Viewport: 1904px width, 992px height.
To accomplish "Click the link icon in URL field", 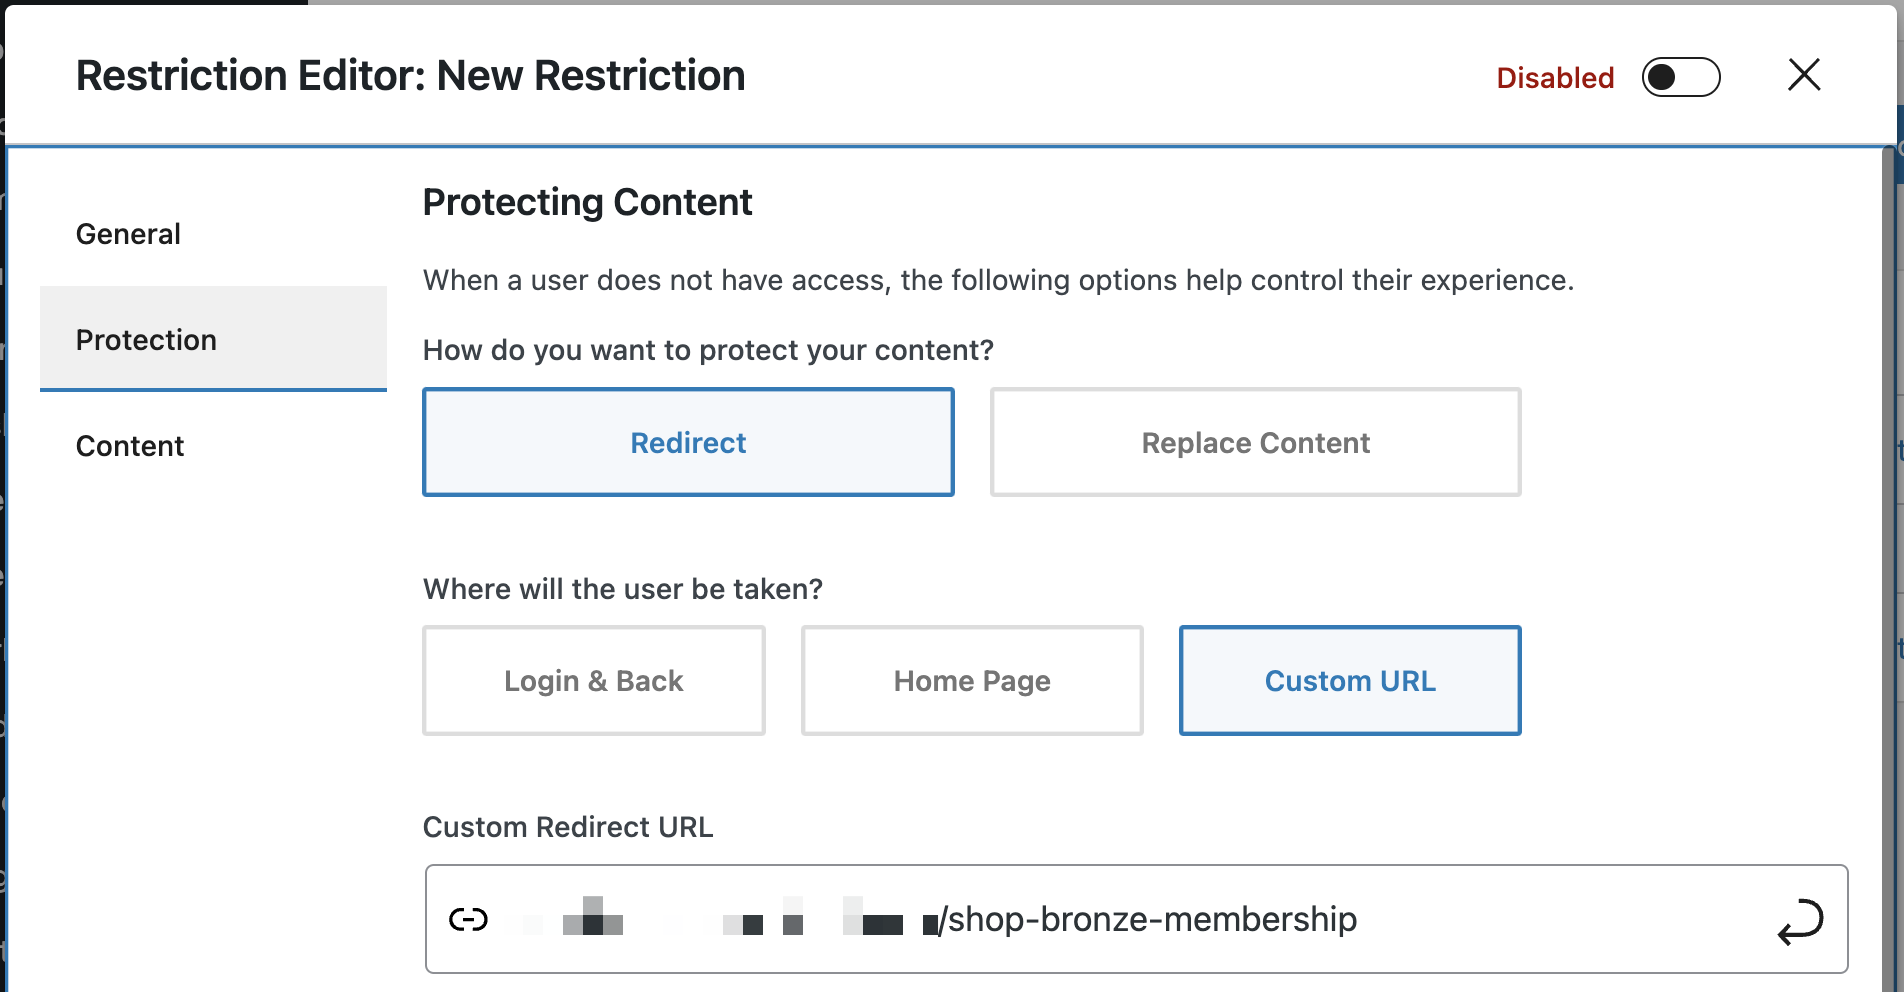I will coord(468,919).
